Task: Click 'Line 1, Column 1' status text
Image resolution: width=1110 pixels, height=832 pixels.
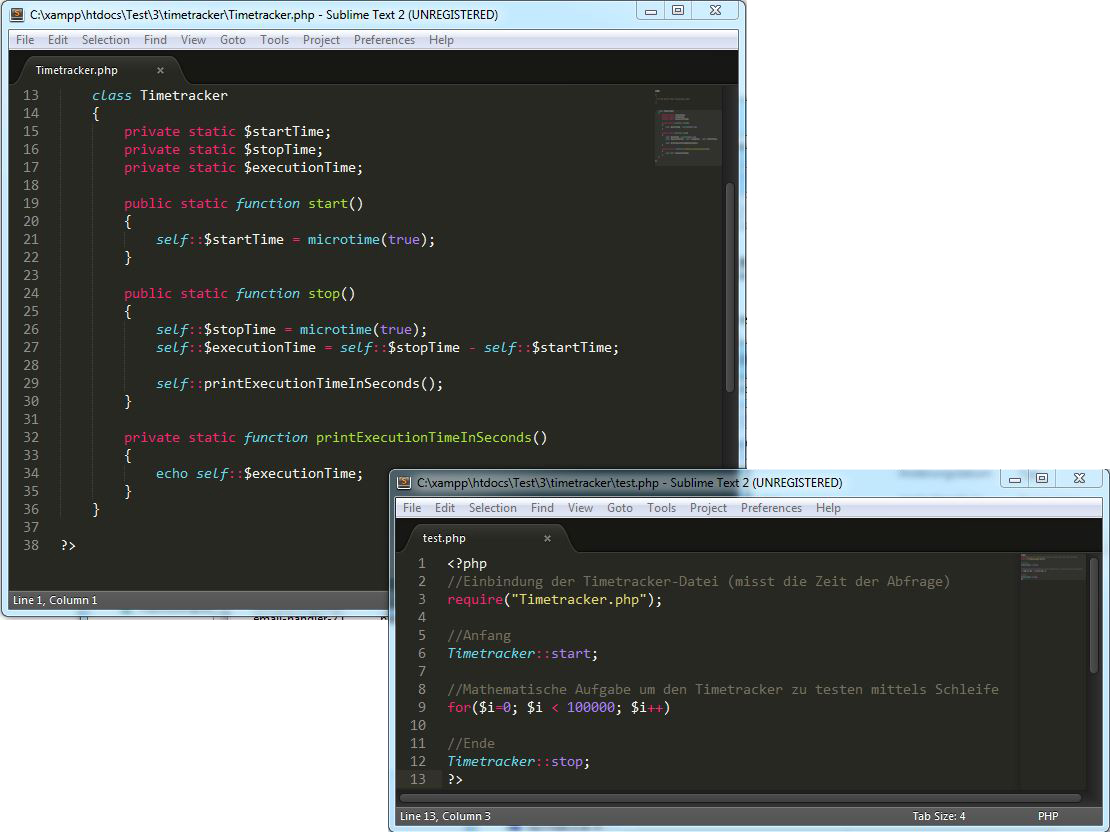Action: (x=55, y=600)
